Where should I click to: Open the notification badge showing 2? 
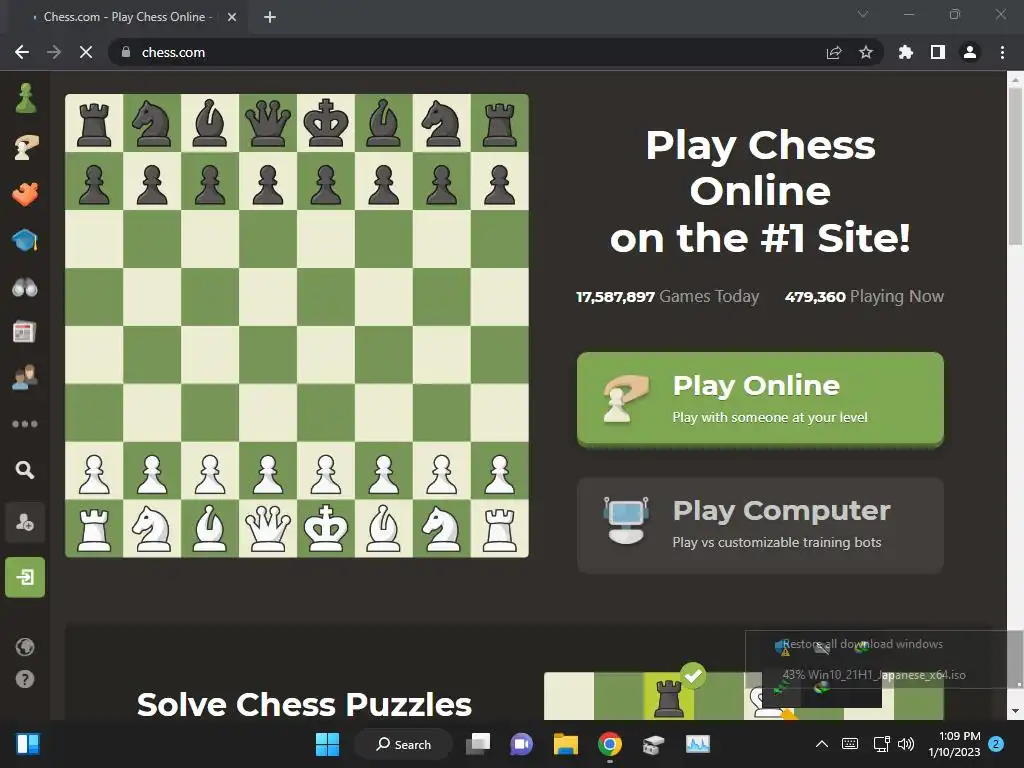[x=996, y=743]
